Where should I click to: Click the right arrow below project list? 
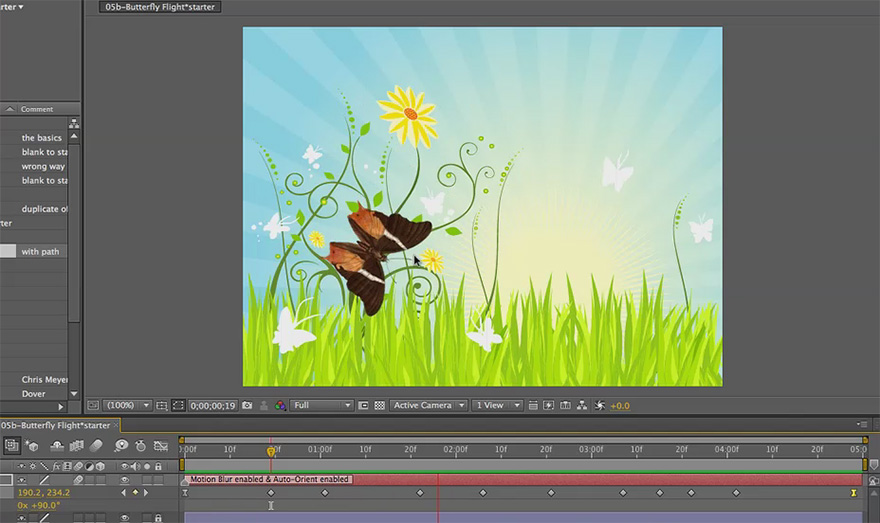61,407
